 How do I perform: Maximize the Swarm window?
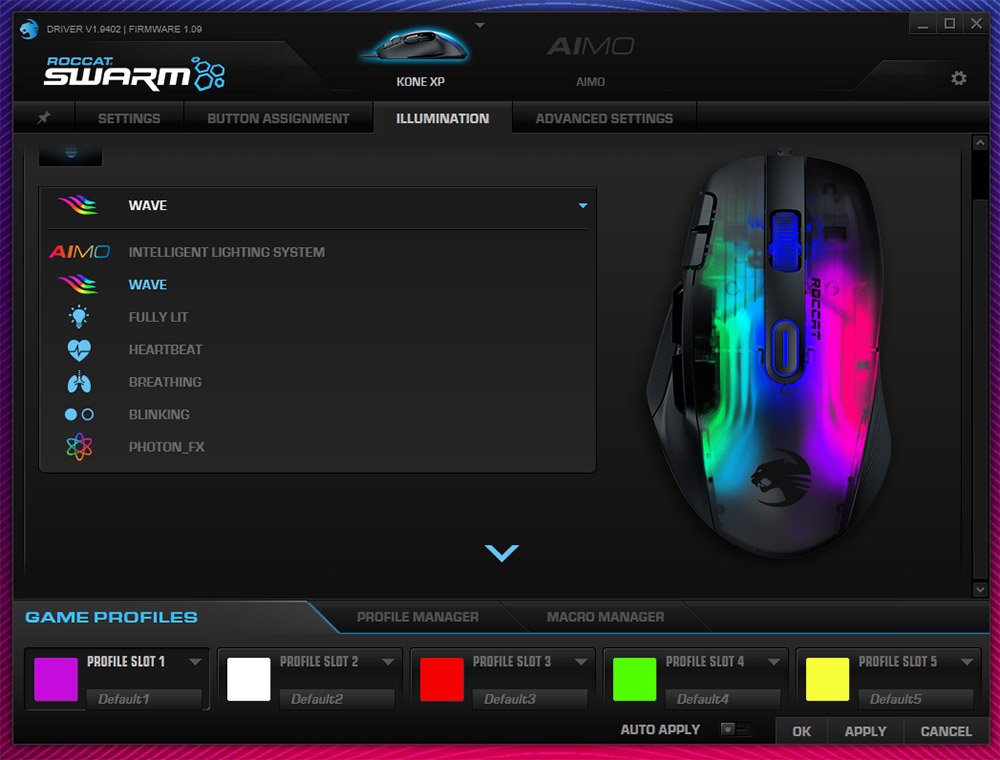950,24
